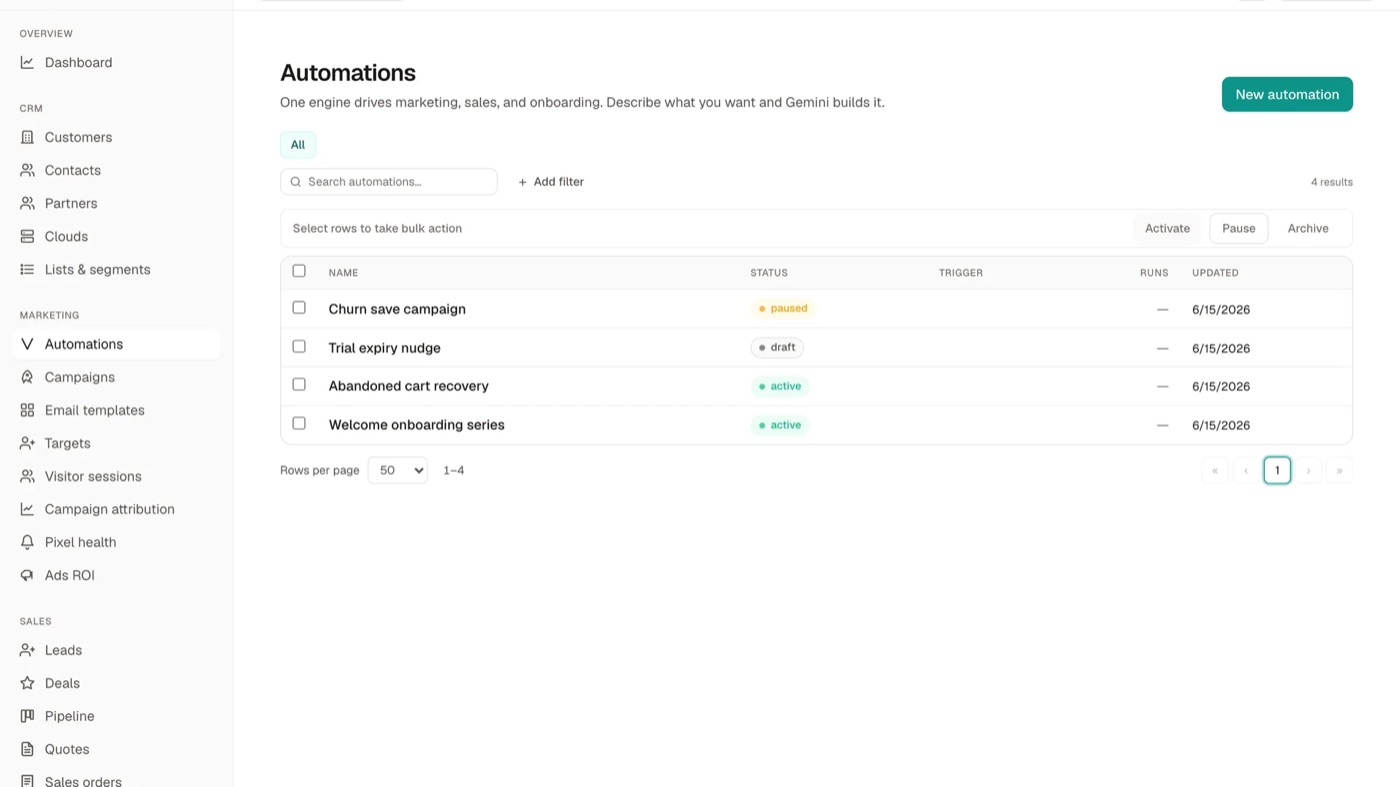The height and width of the screenshot is (787, 1400).
Task: Toggle the select-all header checkbox
Action: [x=299, y=271]
